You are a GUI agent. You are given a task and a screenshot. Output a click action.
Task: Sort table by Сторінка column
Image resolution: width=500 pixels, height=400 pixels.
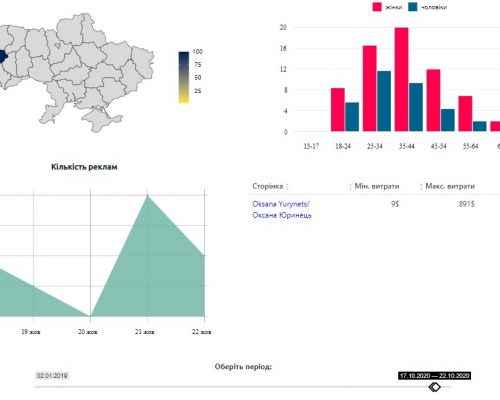coord(270,186)
